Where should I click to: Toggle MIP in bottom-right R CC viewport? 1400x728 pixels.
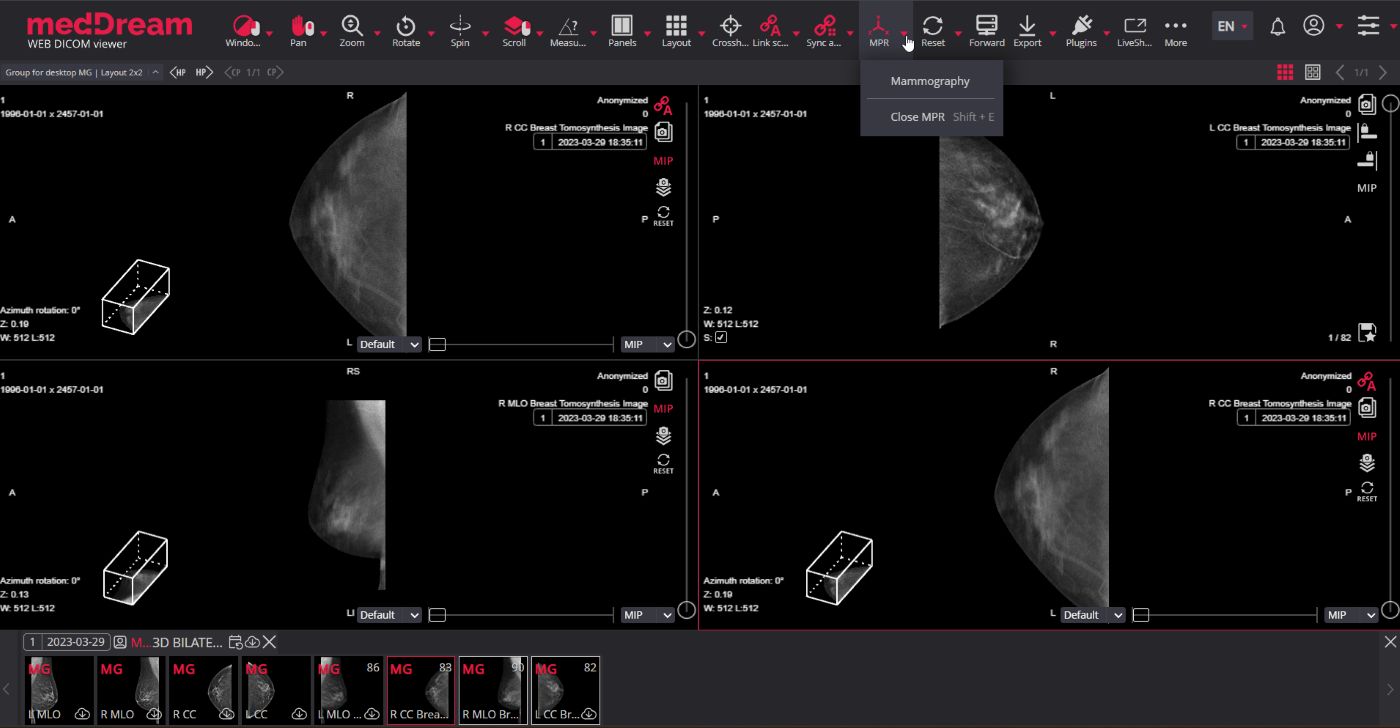point(1366,437)
